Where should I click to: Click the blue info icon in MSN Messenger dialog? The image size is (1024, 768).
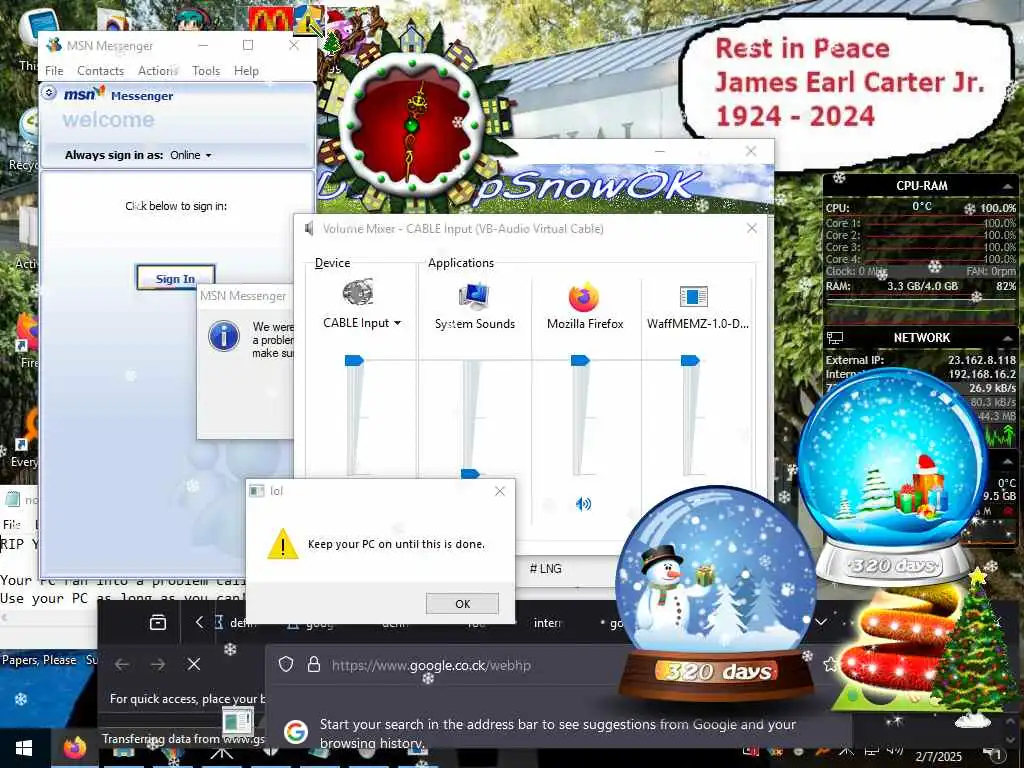[224, 336]
